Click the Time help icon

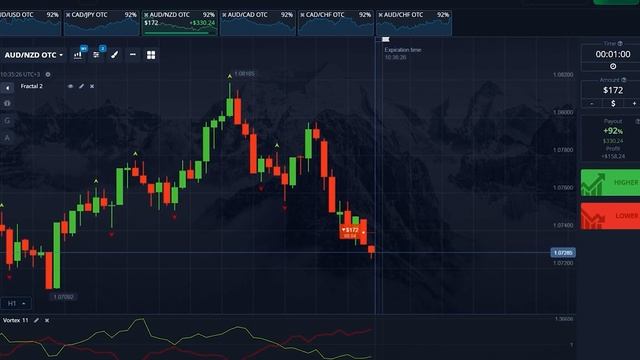click(x=620, y=43)
